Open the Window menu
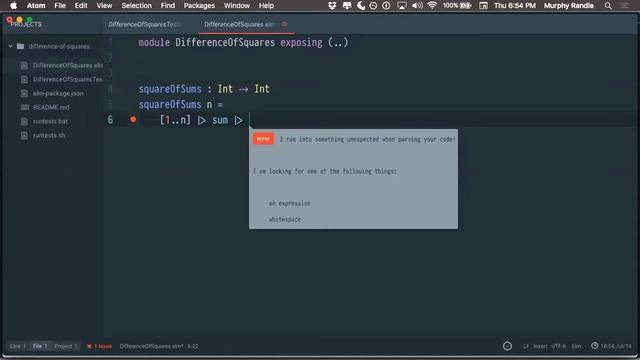Viewport: 640px width, 360px height. [237, 6]
